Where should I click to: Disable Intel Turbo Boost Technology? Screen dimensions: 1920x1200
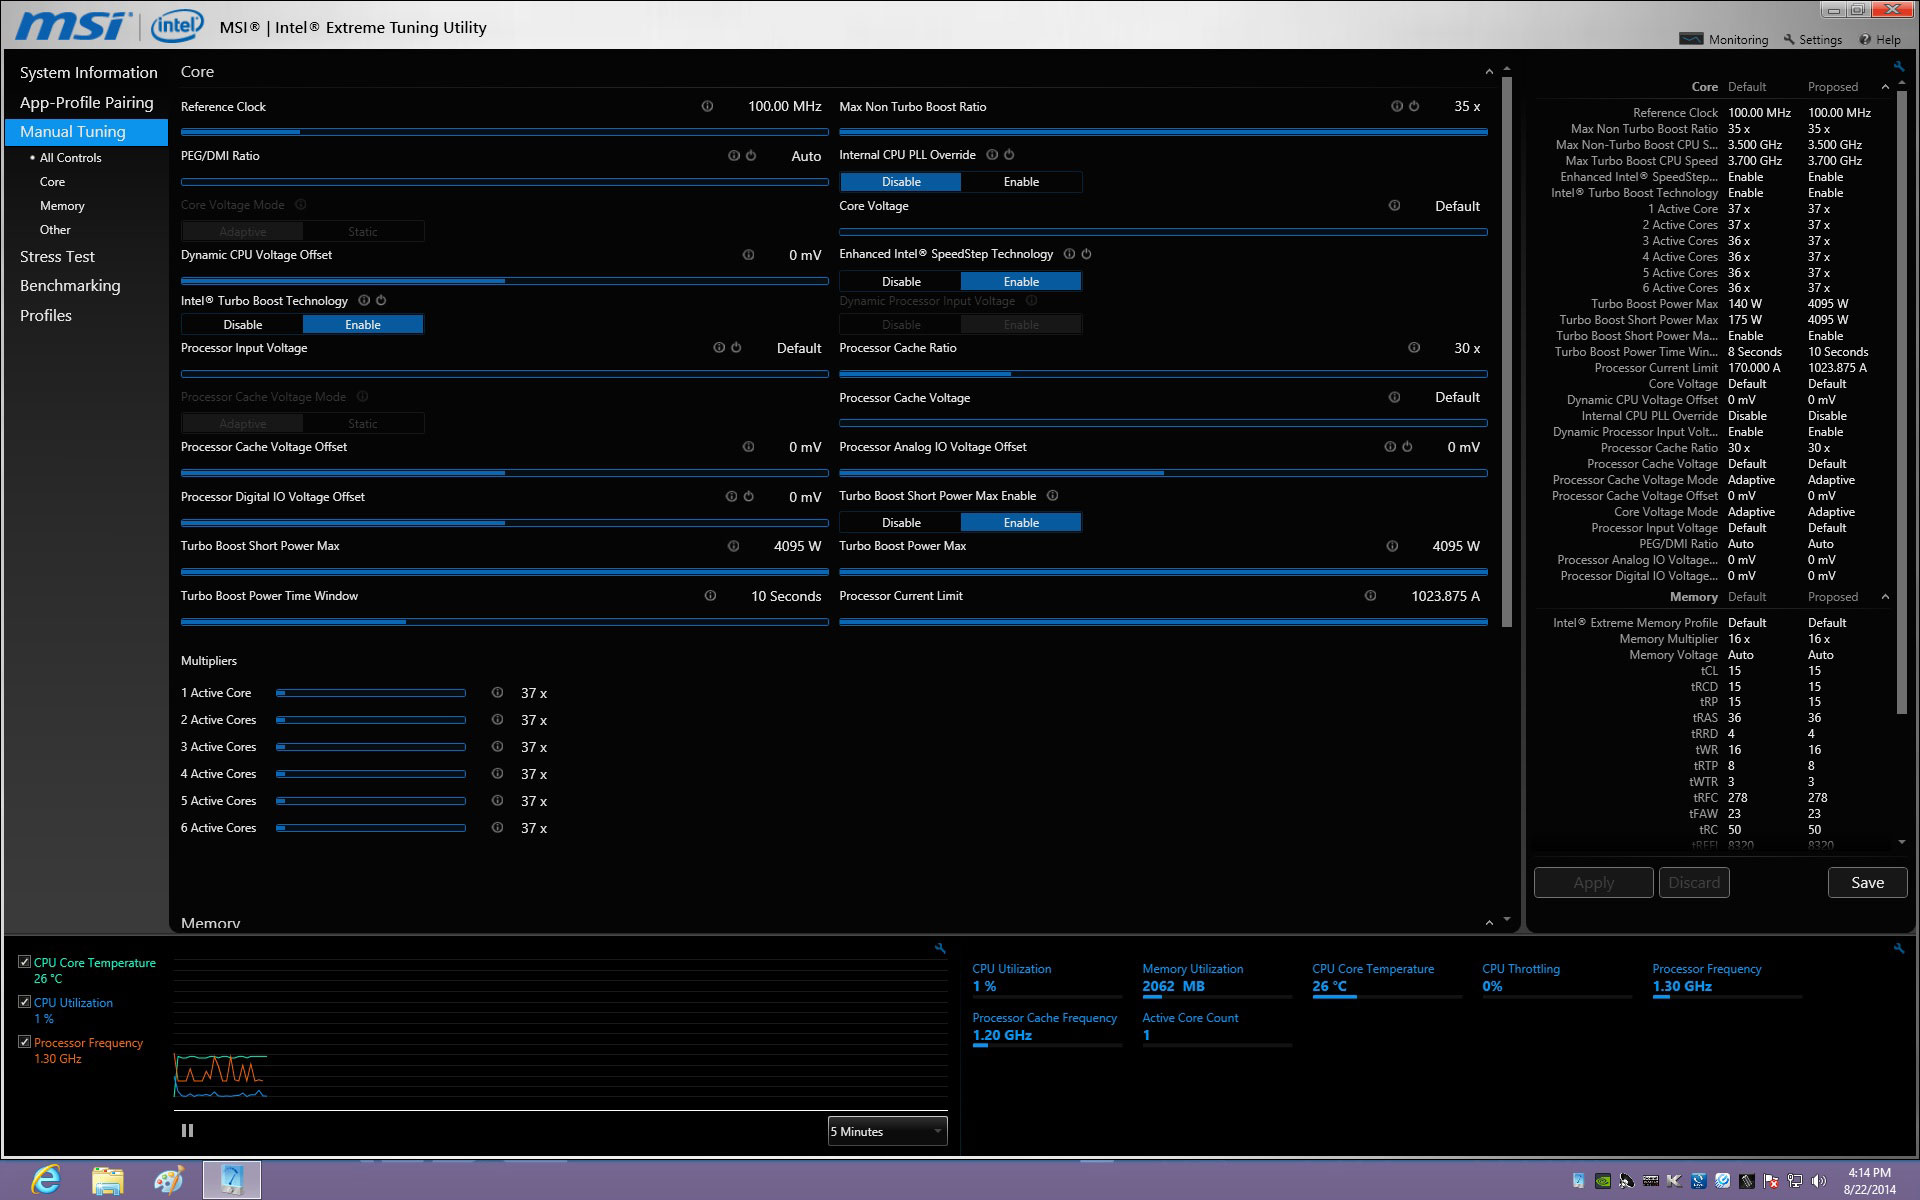243,325
